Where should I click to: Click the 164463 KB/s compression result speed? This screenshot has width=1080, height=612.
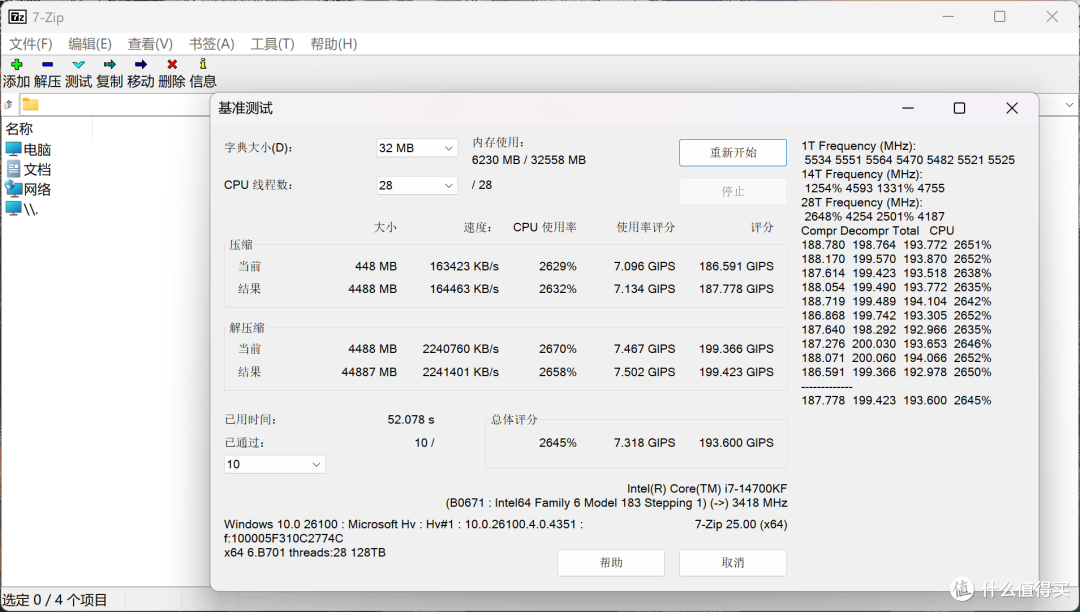[x=464, y=289]
